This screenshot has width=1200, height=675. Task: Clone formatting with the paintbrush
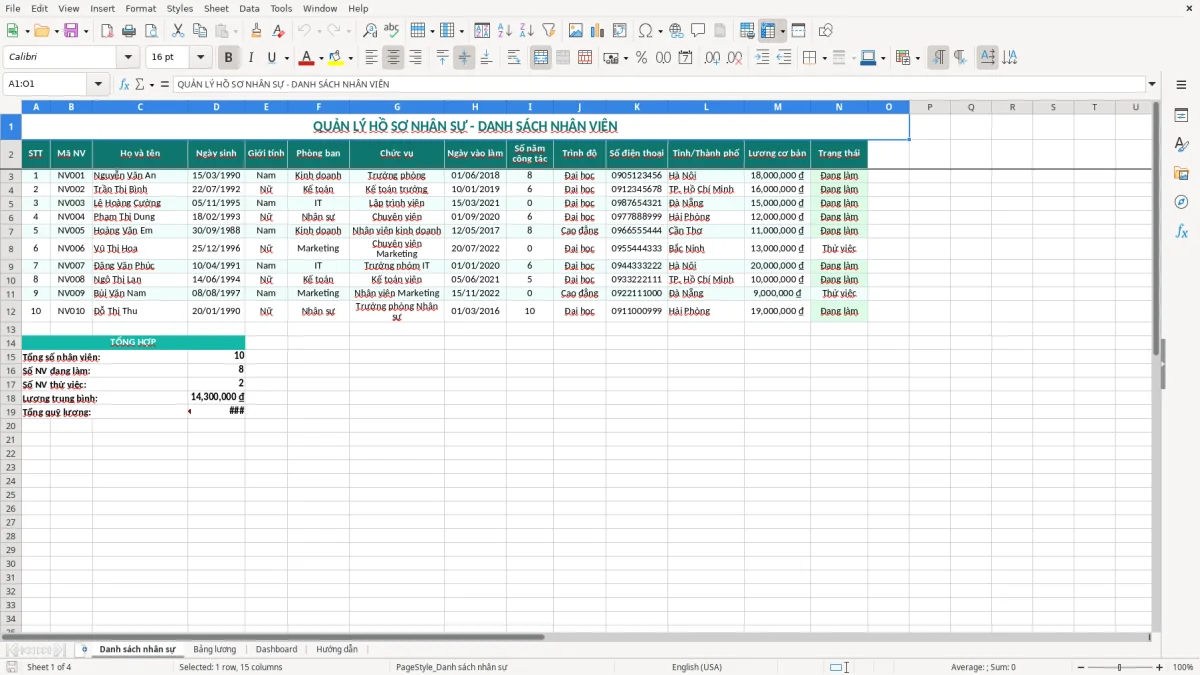pyautogui.click(x=257, y=31)
